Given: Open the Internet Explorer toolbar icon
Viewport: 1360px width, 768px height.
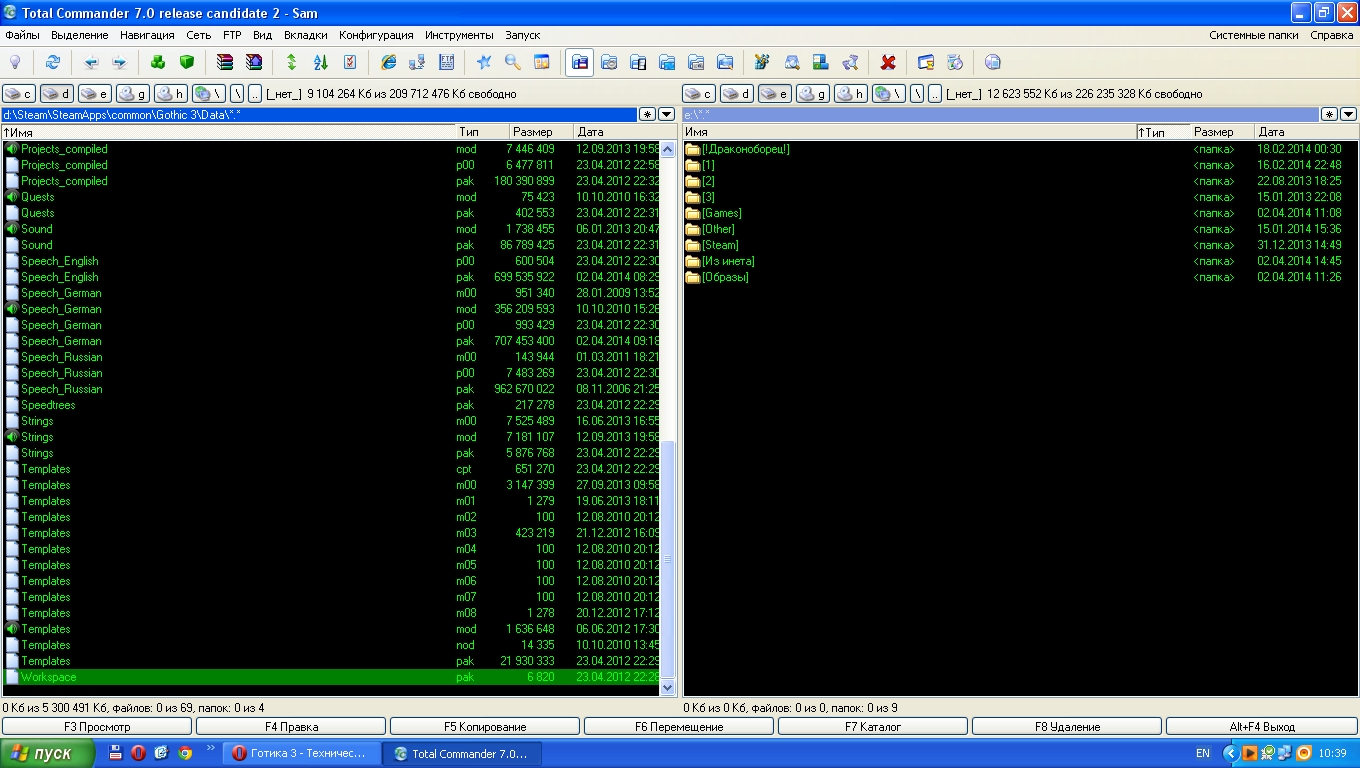Looking at the screenshot, I should 388,62.
